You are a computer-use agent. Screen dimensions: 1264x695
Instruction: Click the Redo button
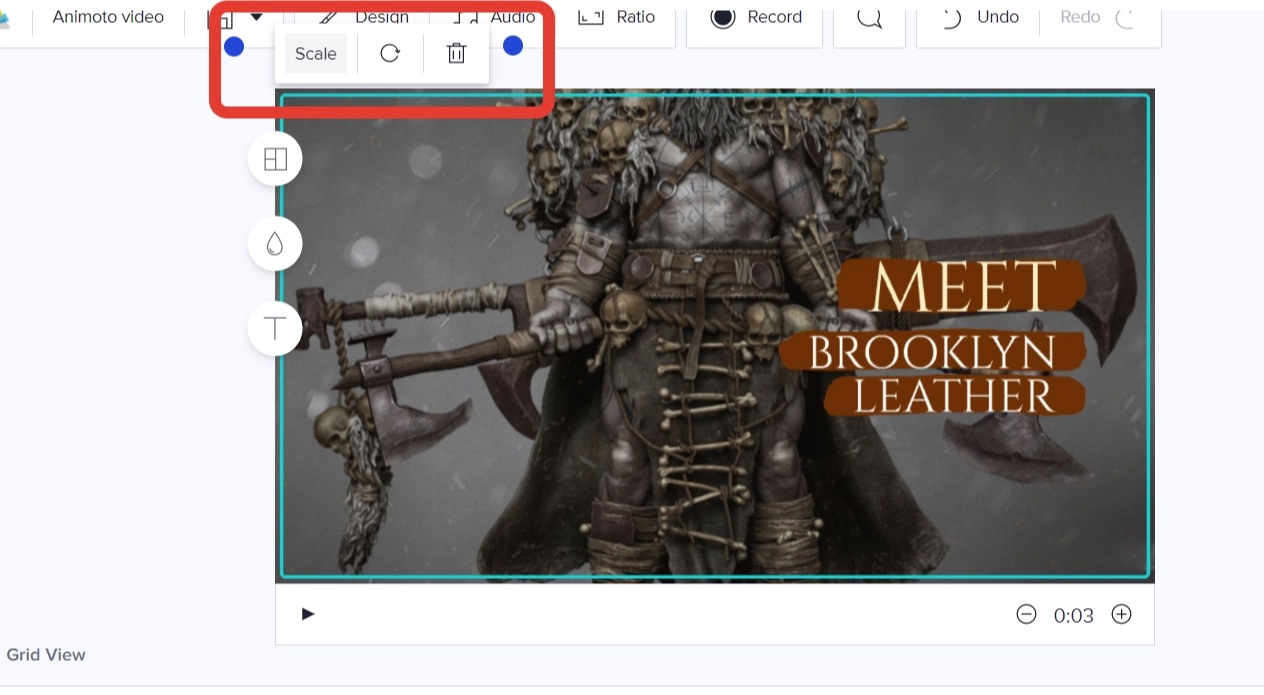tap(1098, 17)
